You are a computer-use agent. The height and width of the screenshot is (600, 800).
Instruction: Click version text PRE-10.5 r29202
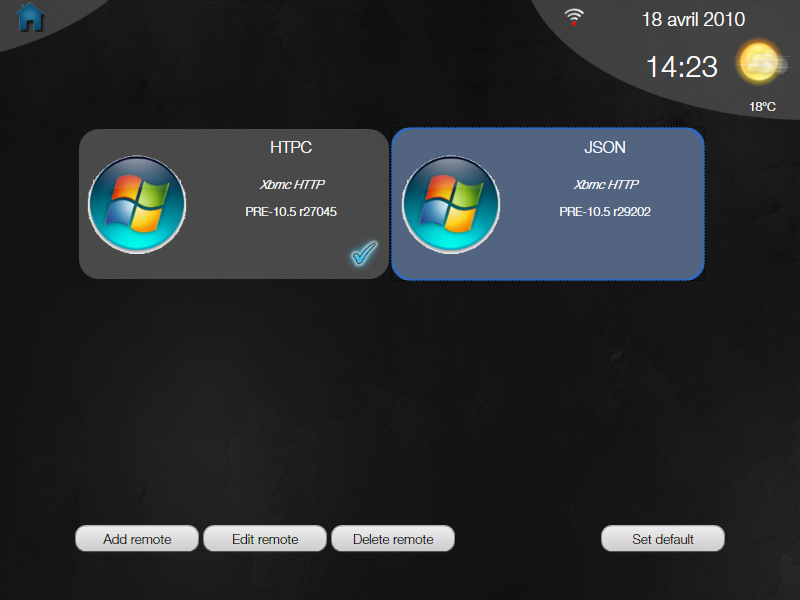click(605, 212)
